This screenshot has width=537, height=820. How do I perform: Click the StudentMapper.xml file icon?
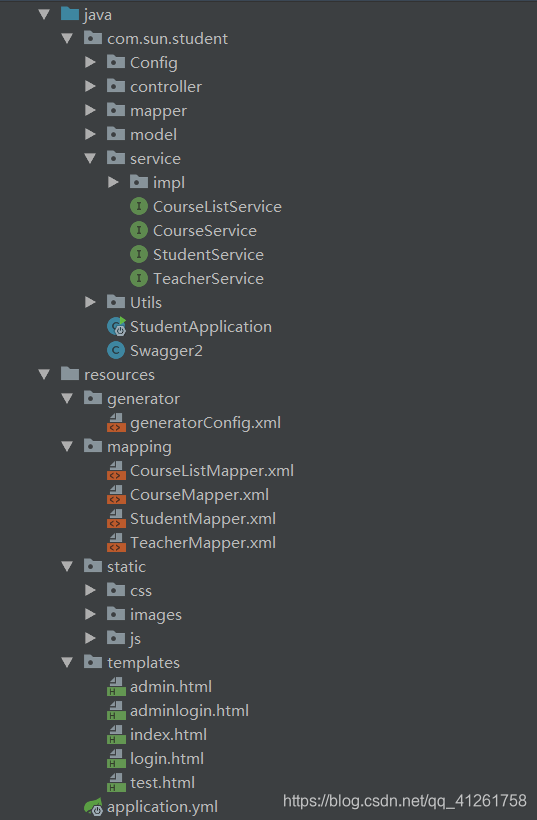point(116,519)
